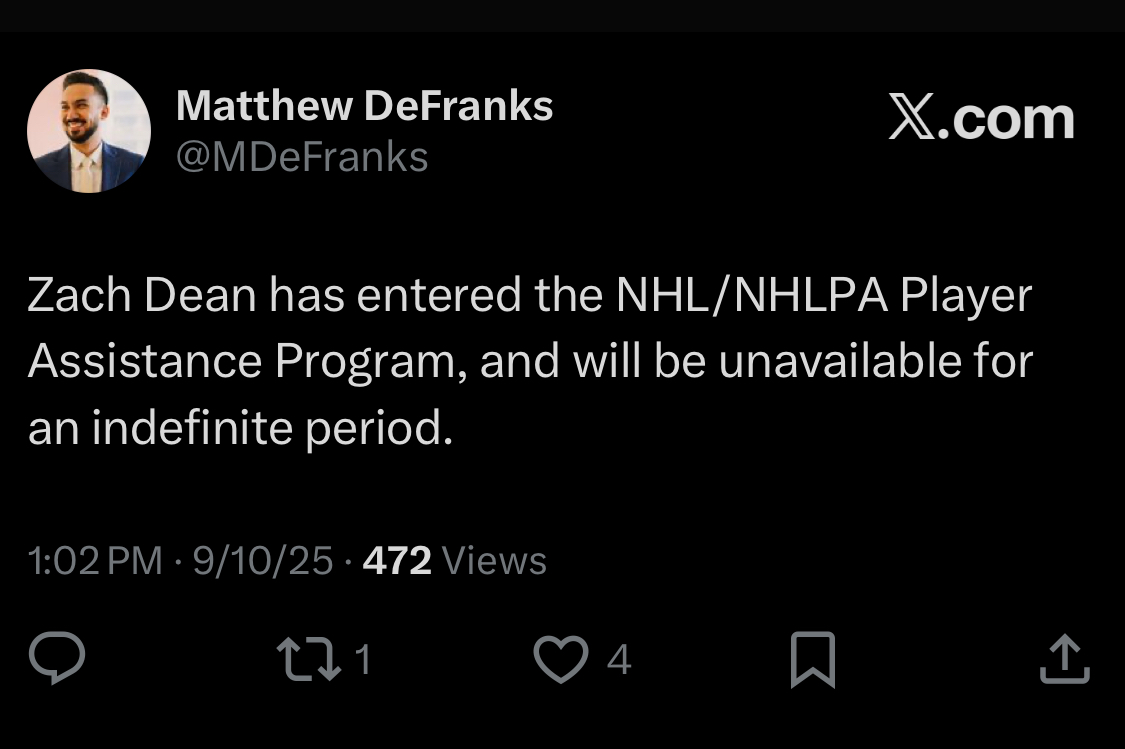The width and height of the screenshot is (1125, 749).
Task: Click the words Zach Dean in tweet
Action: click(x=142, y=295)
